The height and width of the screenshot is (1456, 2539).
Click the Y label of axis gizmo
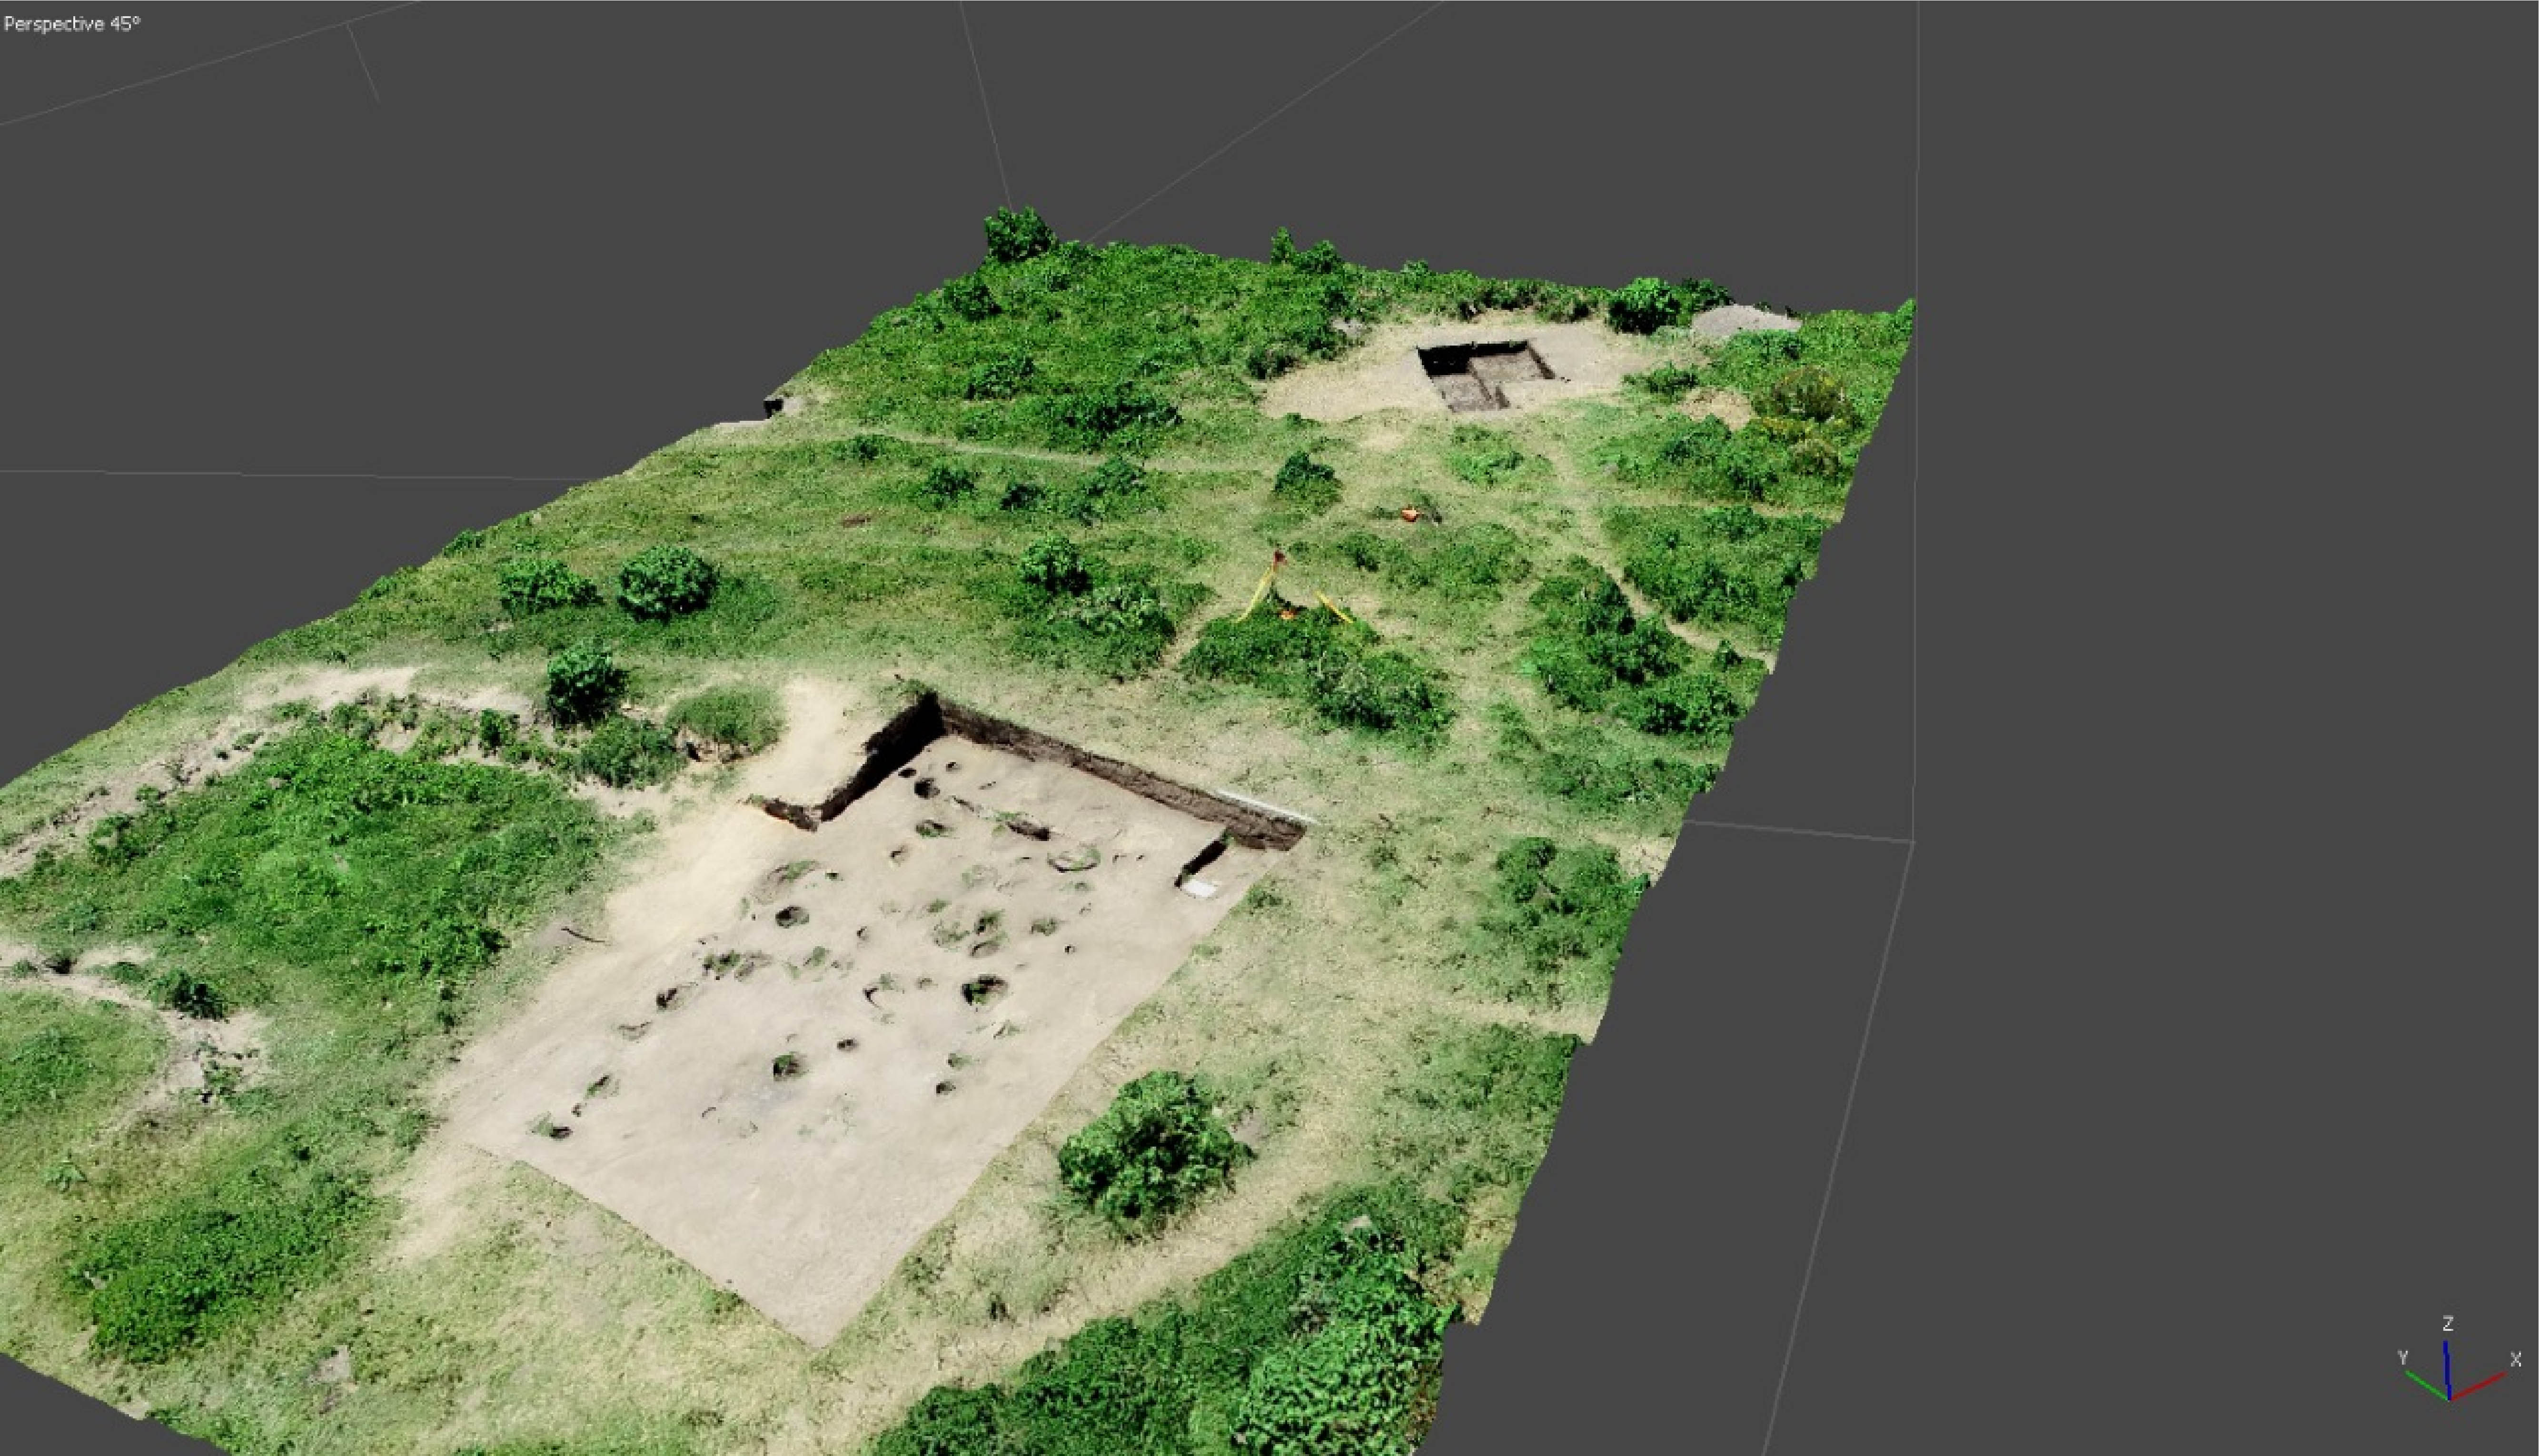pyautogui.click(x=2402, y=1358)
